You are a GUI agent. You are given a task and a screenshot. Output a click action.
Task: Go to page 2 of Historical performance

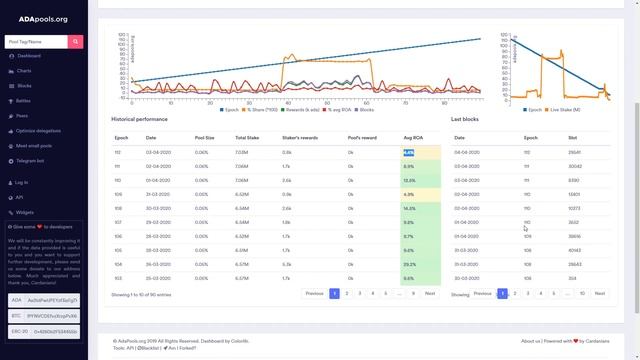347,293
